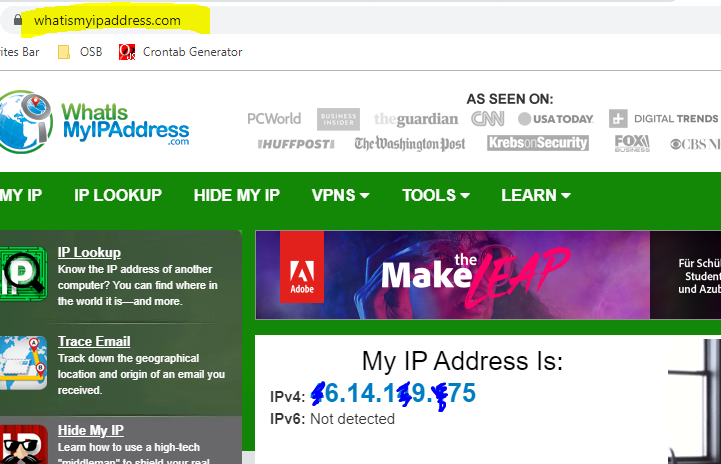Click the WhatIsMyIPAddress.com text logo
Viewport: 721px width, 464px height.
[x=125, y=123]
